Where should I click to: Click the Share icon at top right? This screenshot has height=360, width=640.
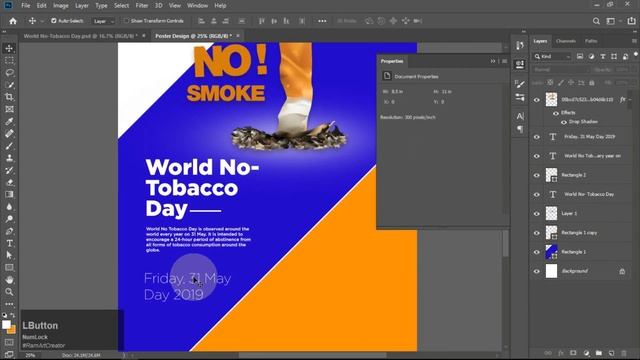(631, 21)
